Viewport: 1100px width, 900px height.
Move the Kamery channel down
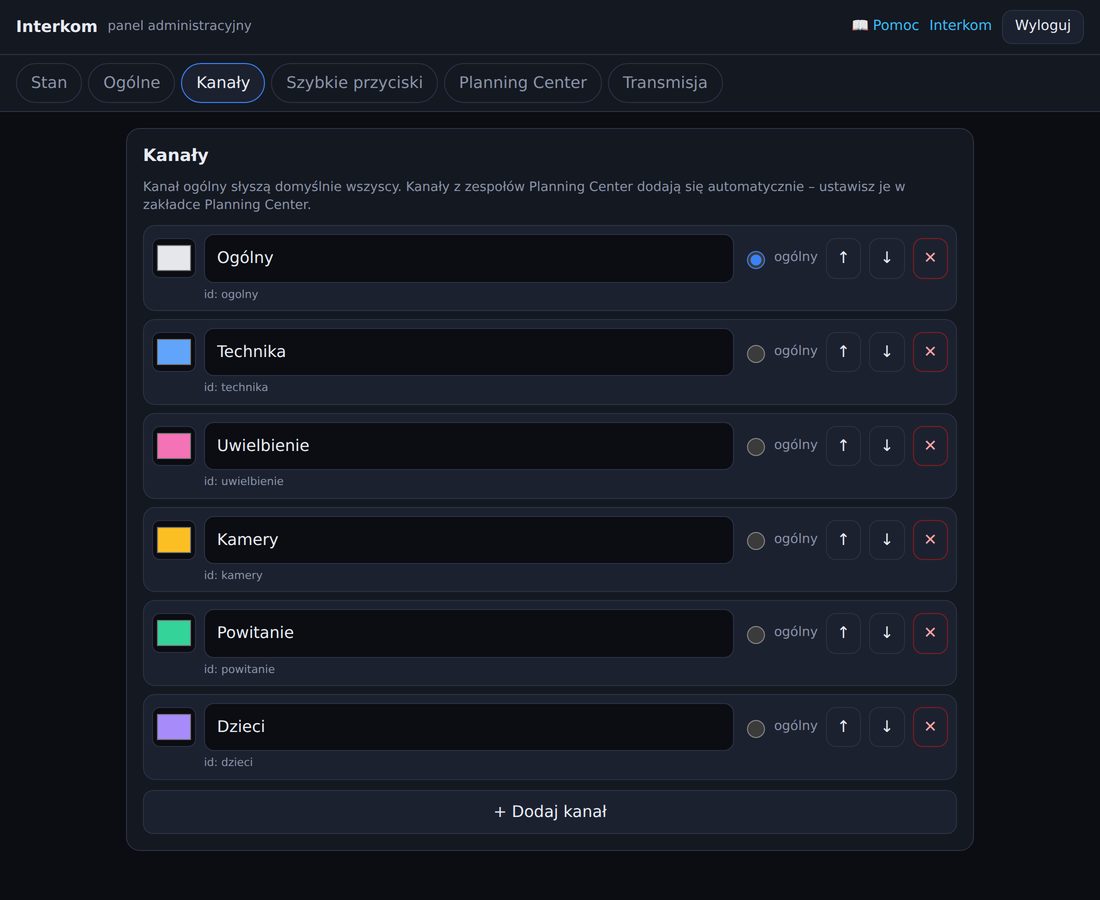click(887, 539)
